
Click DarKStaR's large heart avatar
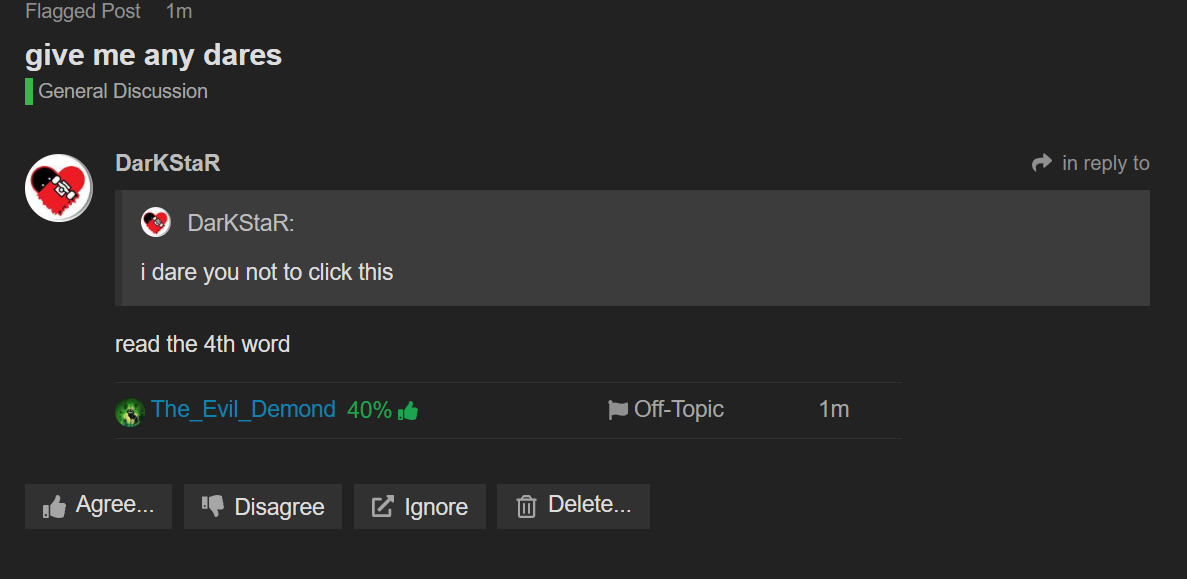59,188
